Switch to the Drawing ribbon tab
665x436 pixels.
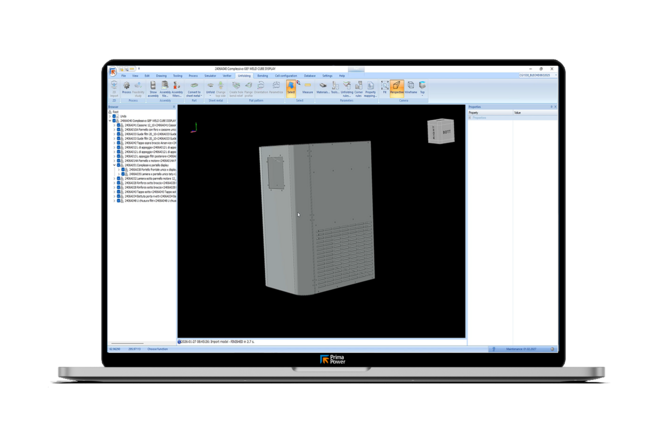[x=161, y=76]
